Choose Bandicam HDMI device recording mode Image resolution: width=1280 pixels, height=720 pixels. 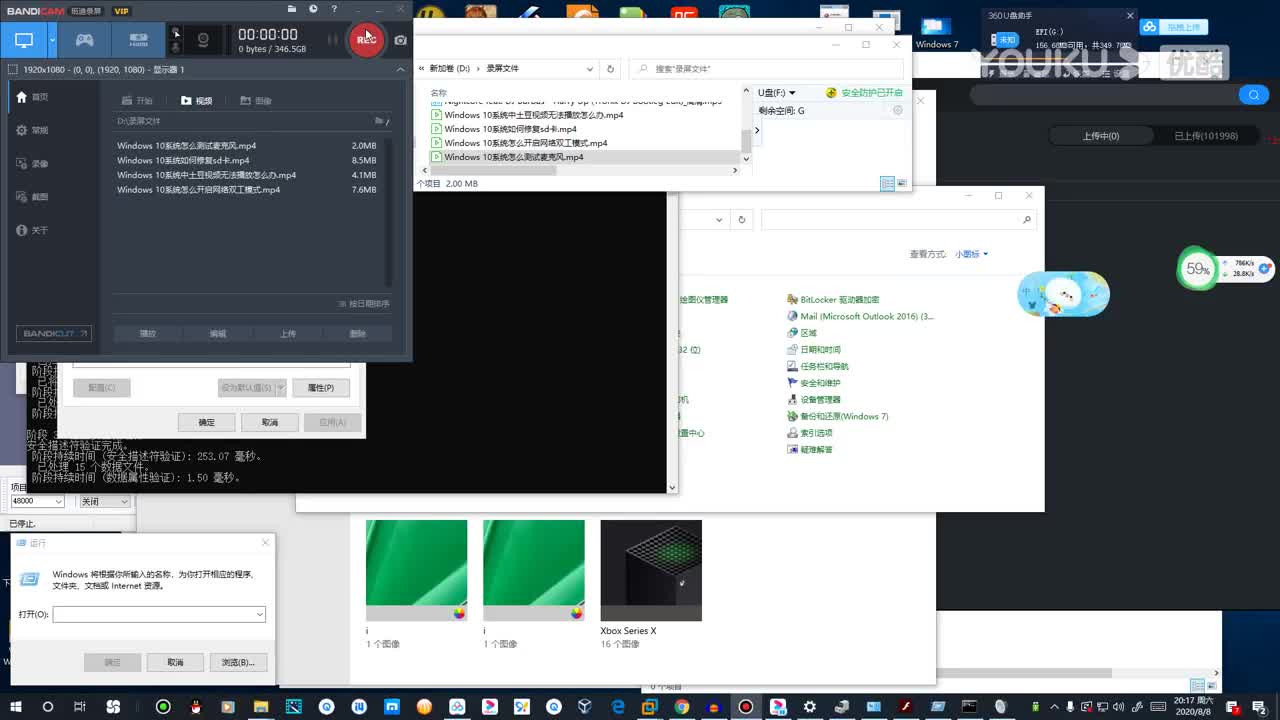pos(138,40)
